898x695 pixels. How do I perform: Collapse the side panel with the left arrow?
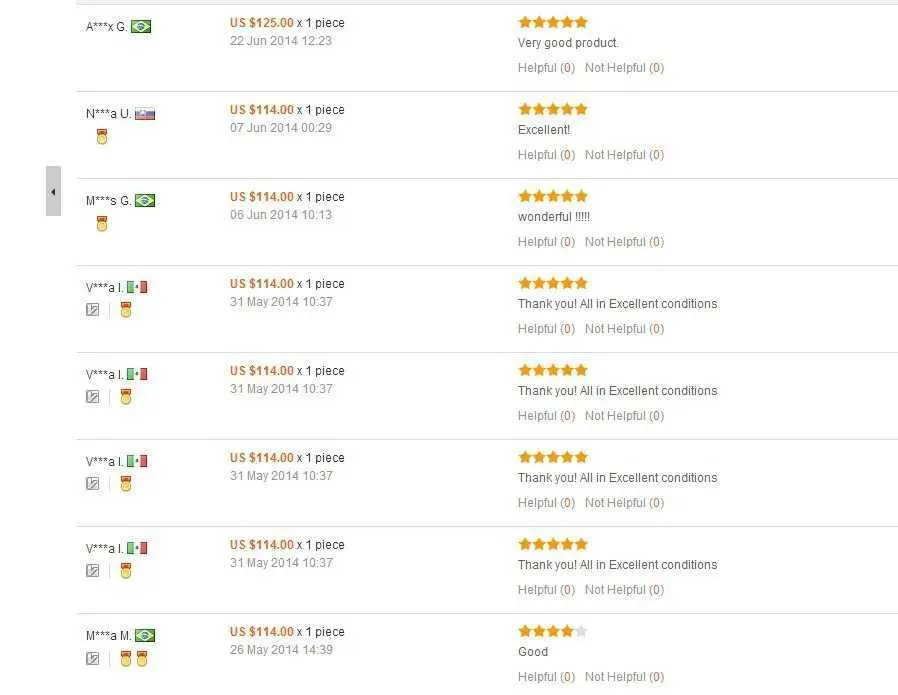[x=53, y=191]
